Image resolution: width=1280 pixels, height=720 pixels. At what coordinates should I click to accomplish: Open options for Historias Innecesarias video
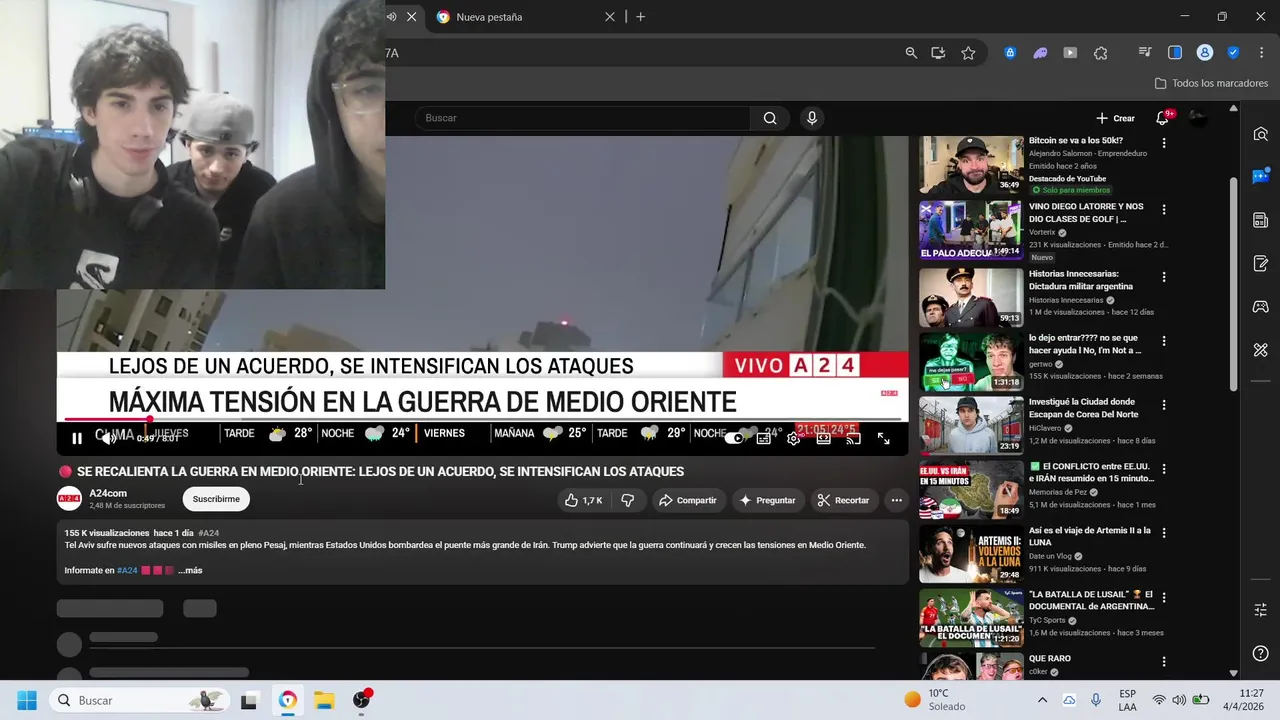[x=1163, y=277]
